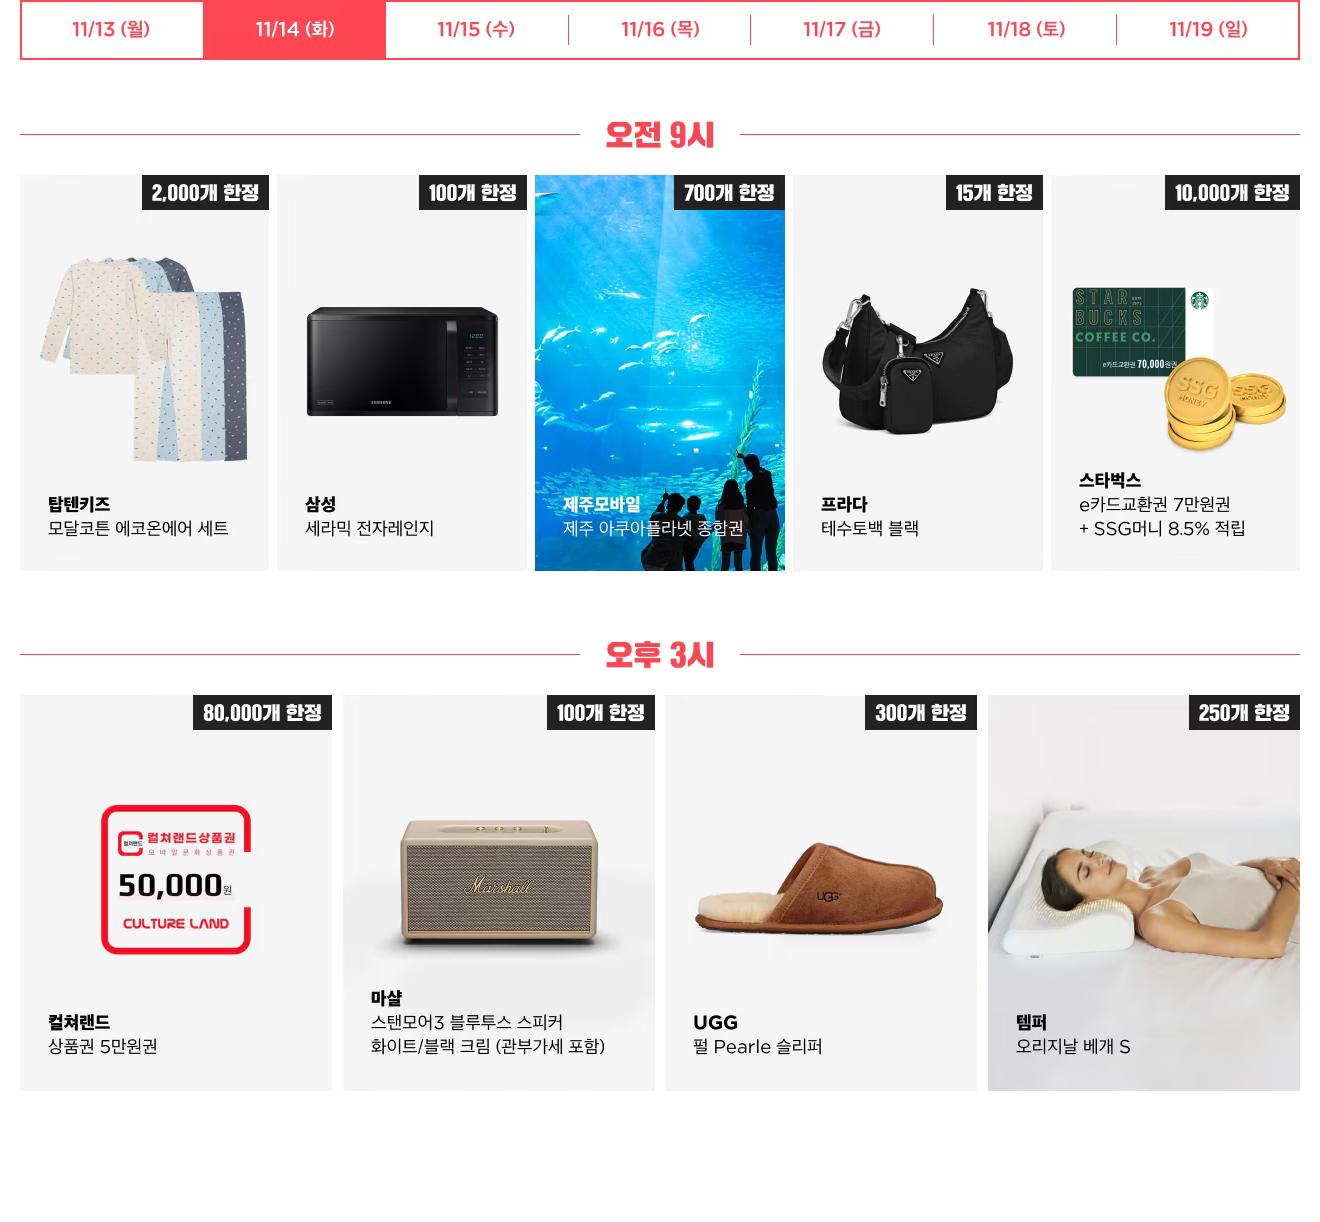The height and width of the screenshot is (1222, 1320).
Task: Open the 11/17 (금) date tab
Action: click(x=842, y=29)
